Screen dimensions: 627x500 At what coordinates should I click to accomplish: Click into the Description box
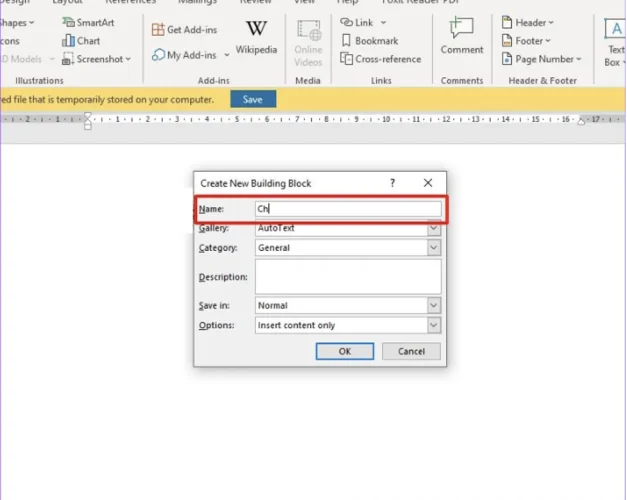pos(348,277)
